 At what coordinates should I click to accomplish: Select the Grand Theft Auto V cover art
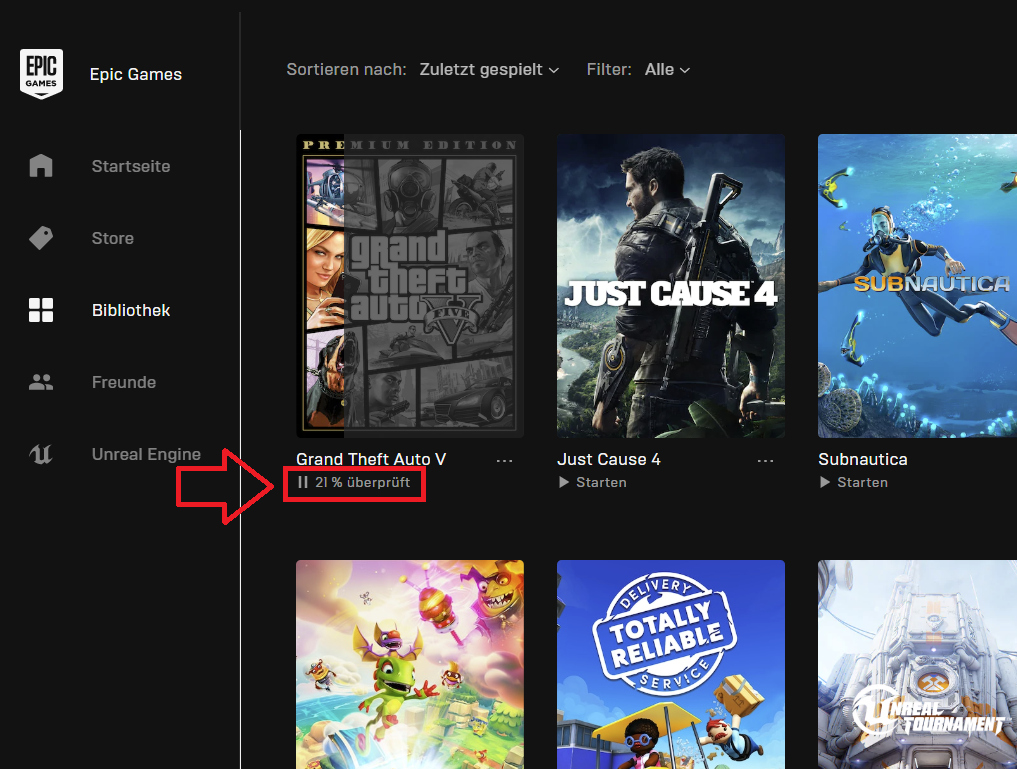[410, 286]
